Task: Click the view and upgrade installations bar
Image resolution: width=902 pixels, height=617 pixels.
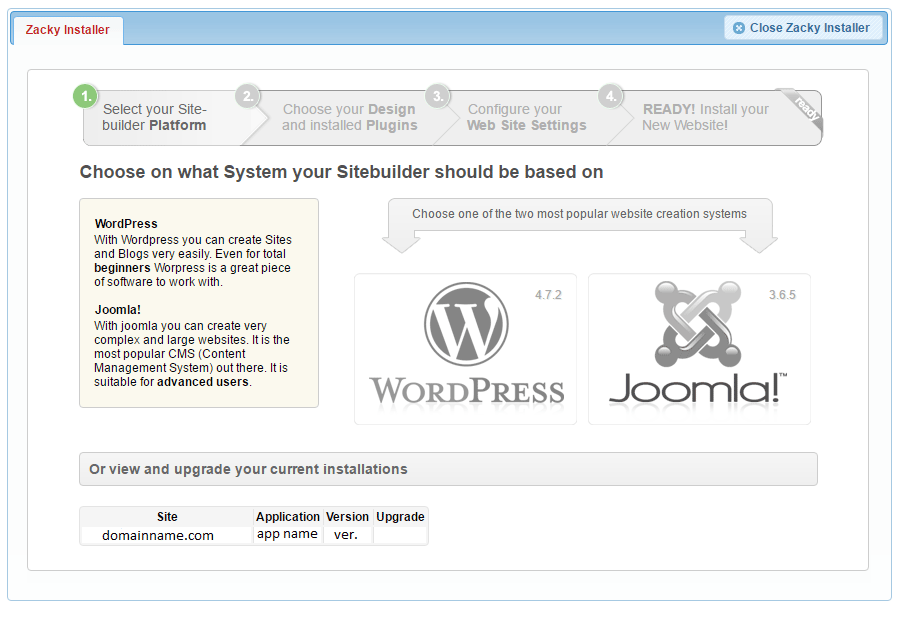Action: point(448,469)
